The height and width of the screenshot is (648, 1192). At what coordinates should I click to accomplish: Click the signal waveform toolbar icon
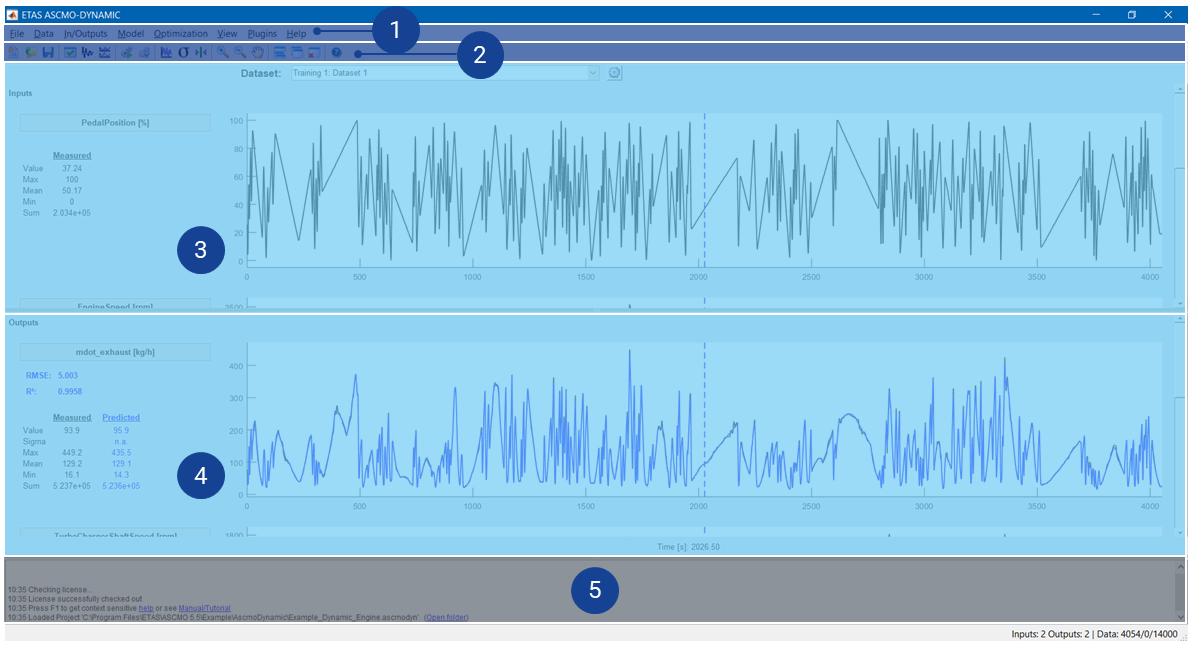[88, 52]
